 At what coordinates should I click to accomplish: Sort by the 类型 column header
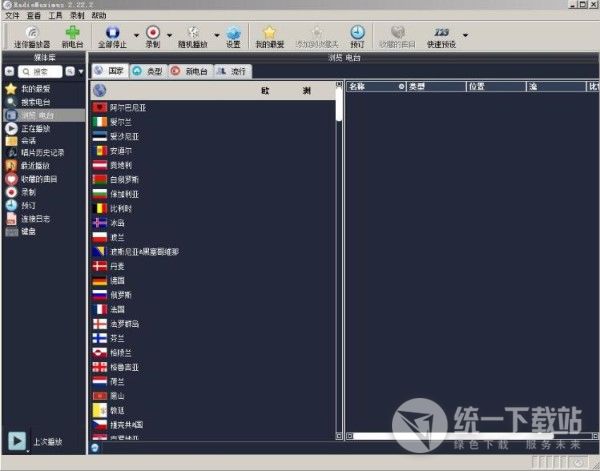tap(436, 86)
